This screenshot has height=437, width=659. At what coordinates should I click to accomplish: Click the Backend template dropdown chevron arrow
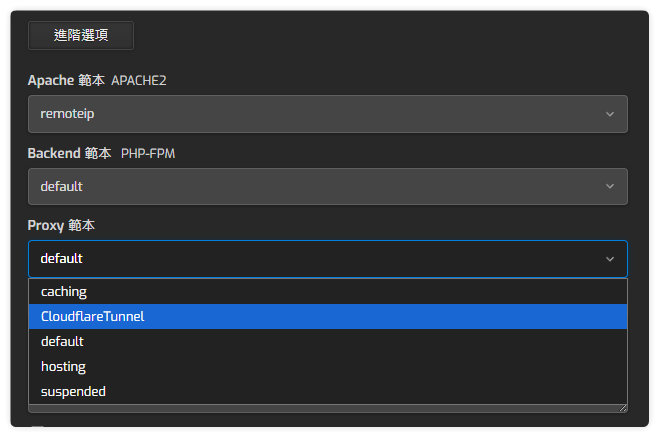click(x=610, y=187)
